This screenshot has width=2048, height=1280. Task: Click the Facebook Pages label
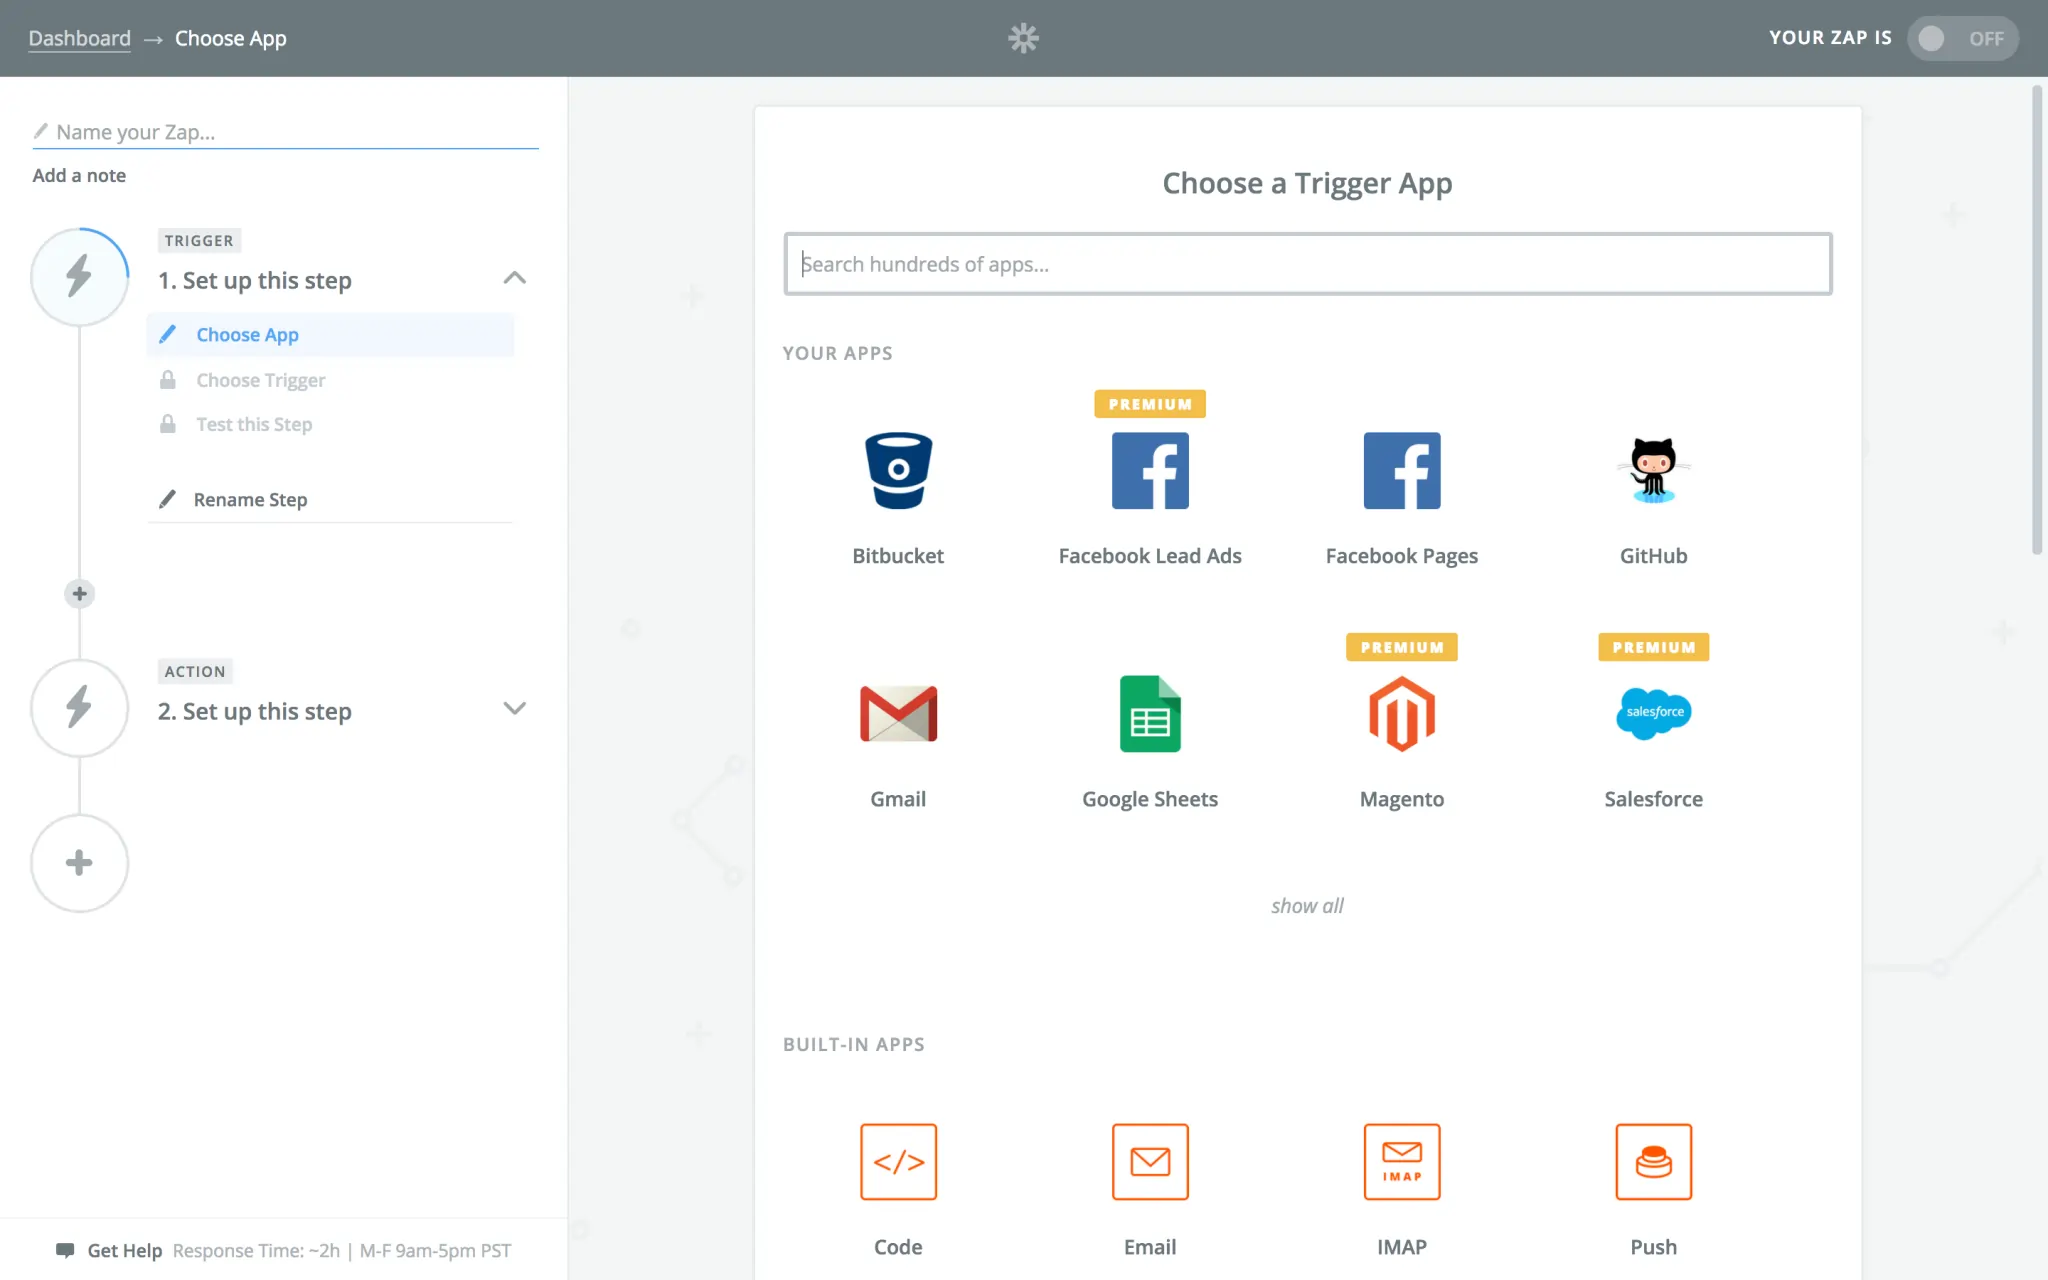point(1402,556)
